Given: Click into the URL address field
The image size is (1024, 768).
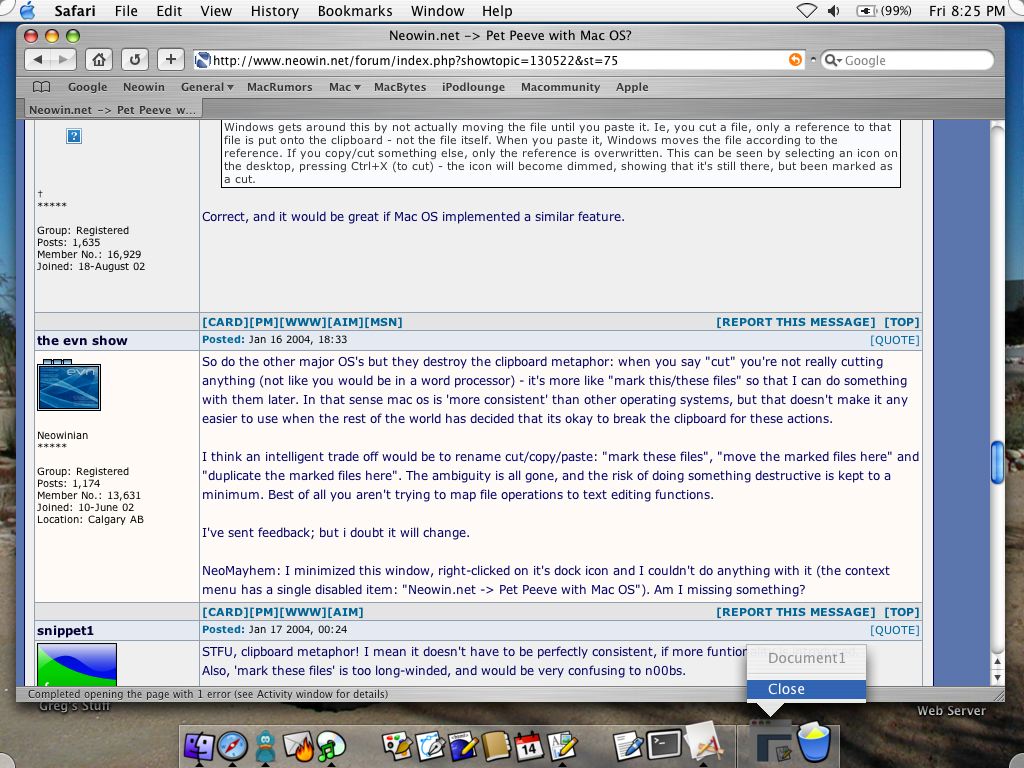Looking at the screenshot, I should coord(500,60).
